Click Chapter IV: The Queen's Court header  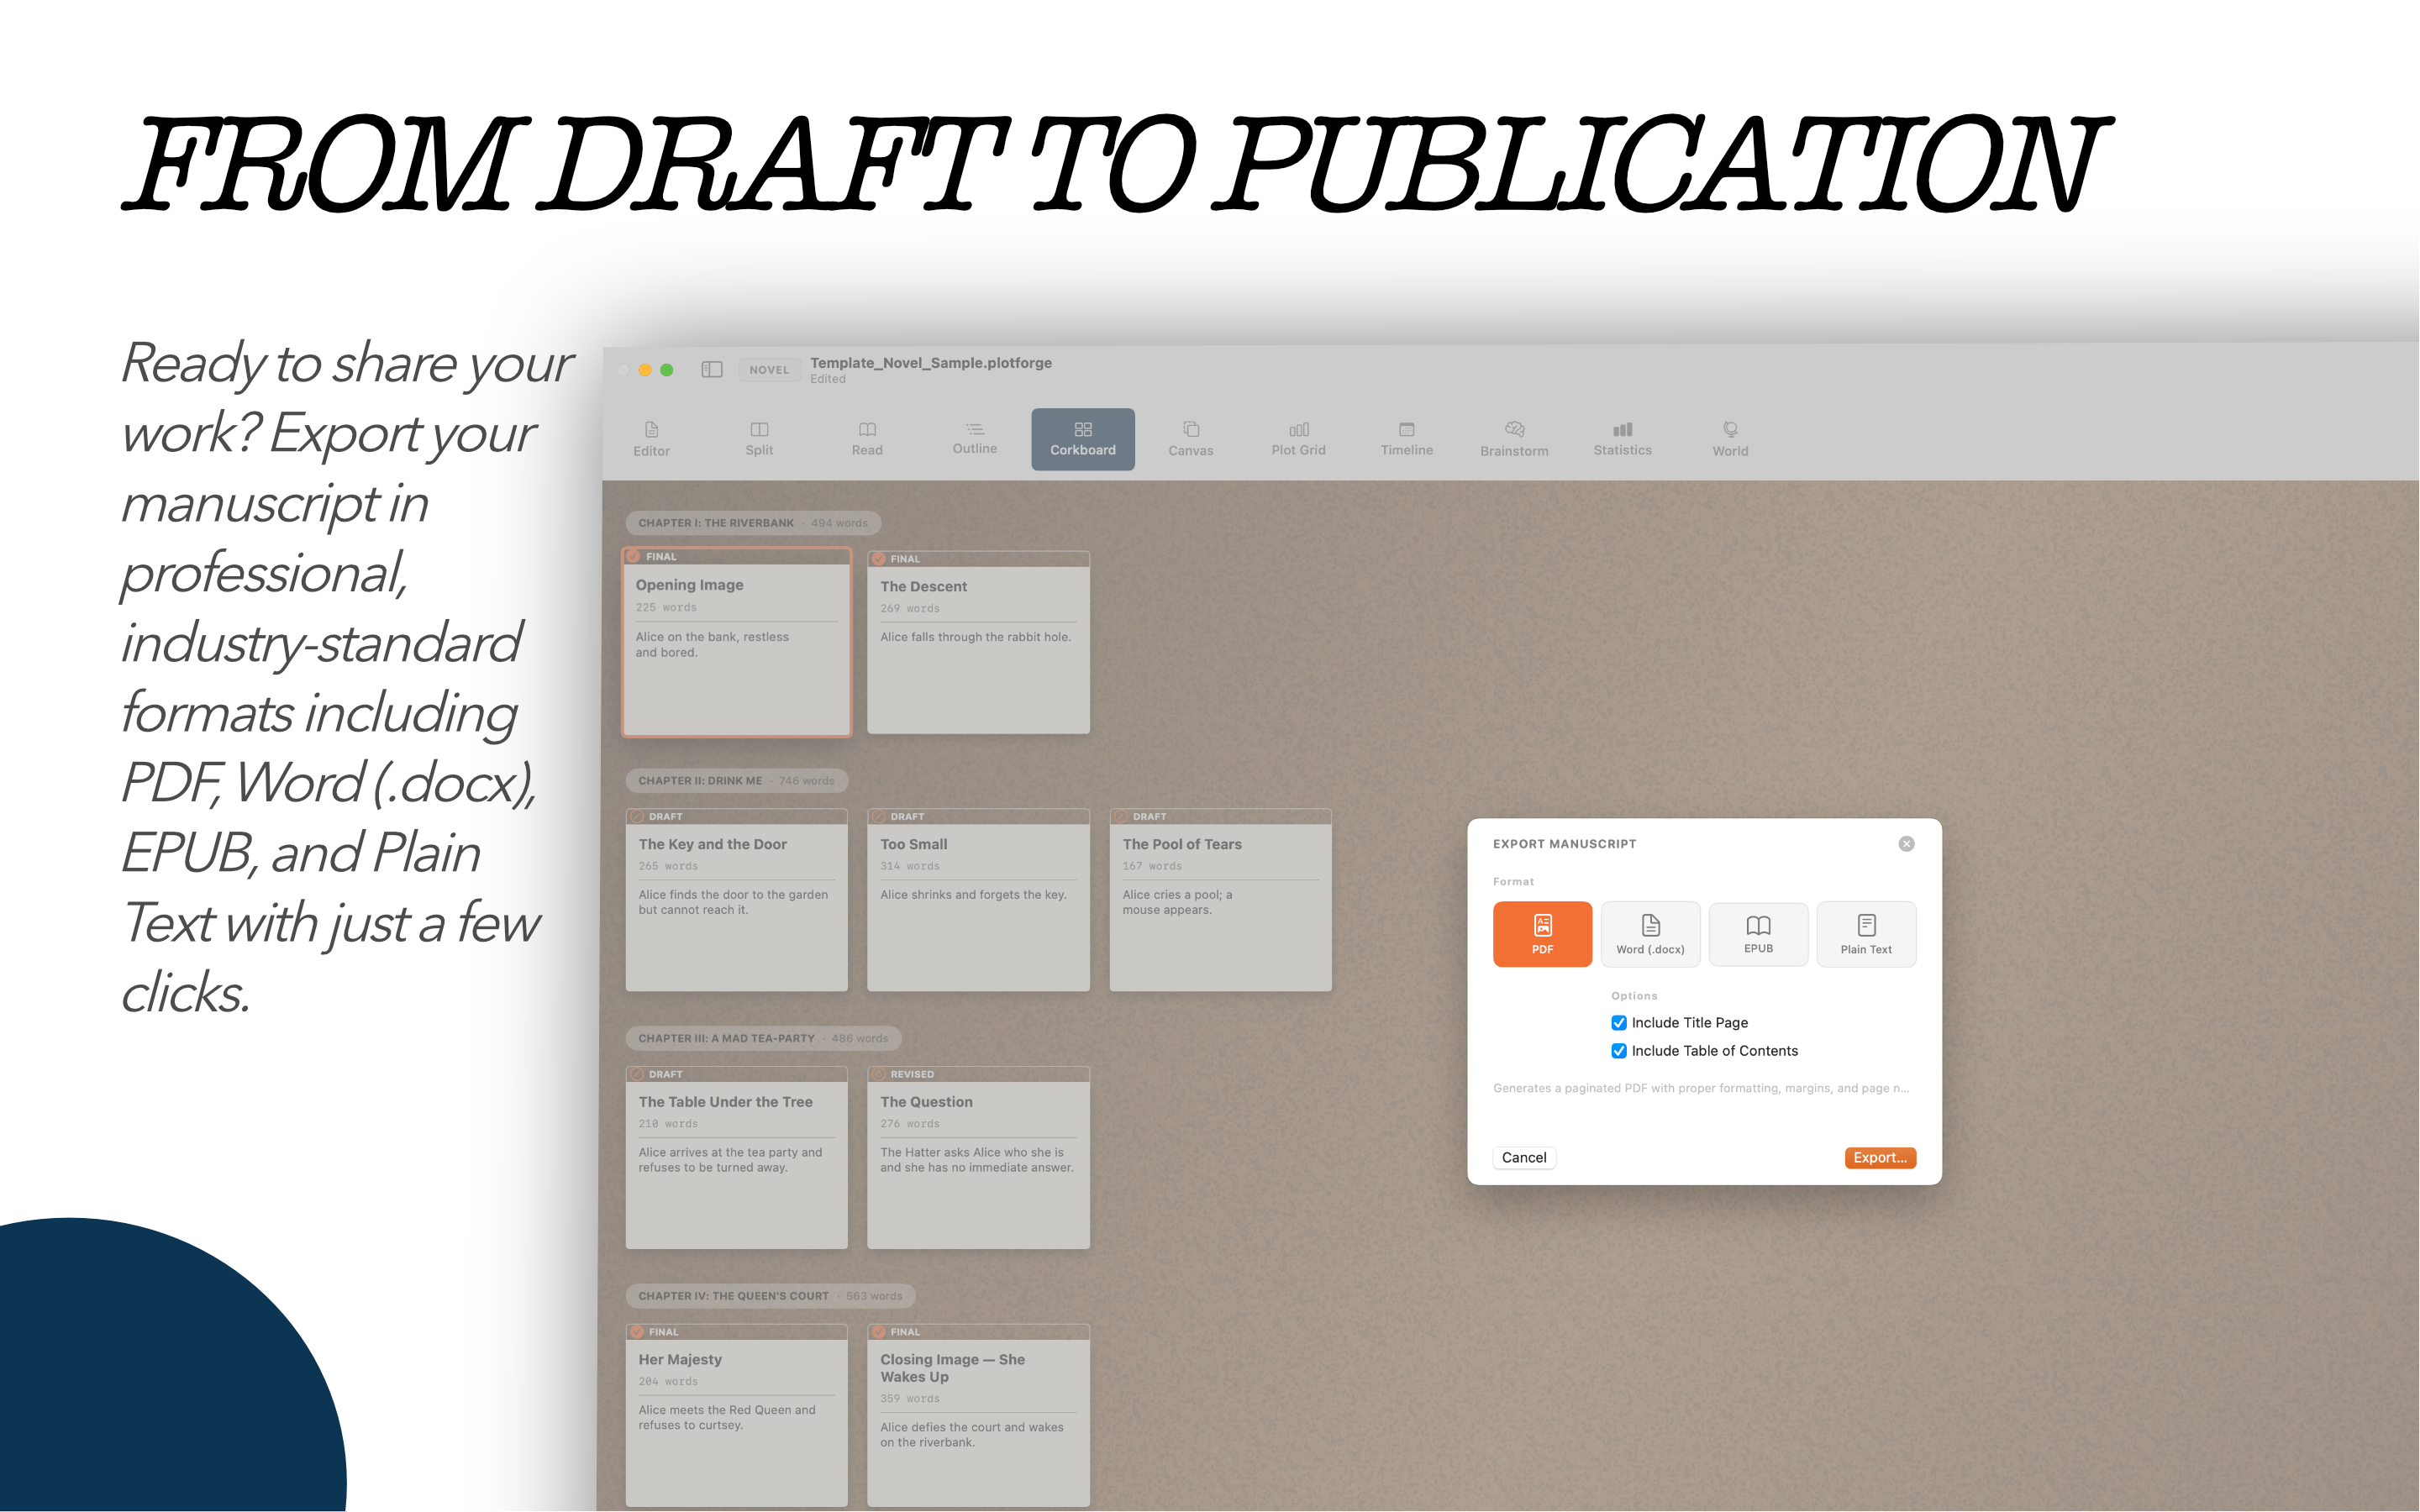770,1296
